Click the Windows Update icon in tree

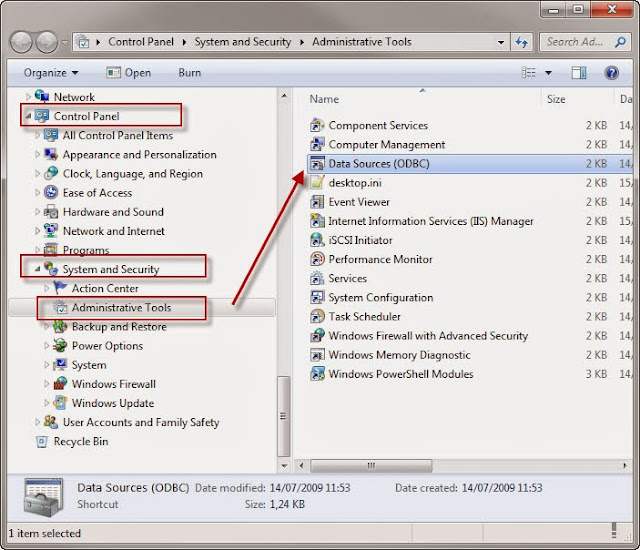click(x=60, y=403)
